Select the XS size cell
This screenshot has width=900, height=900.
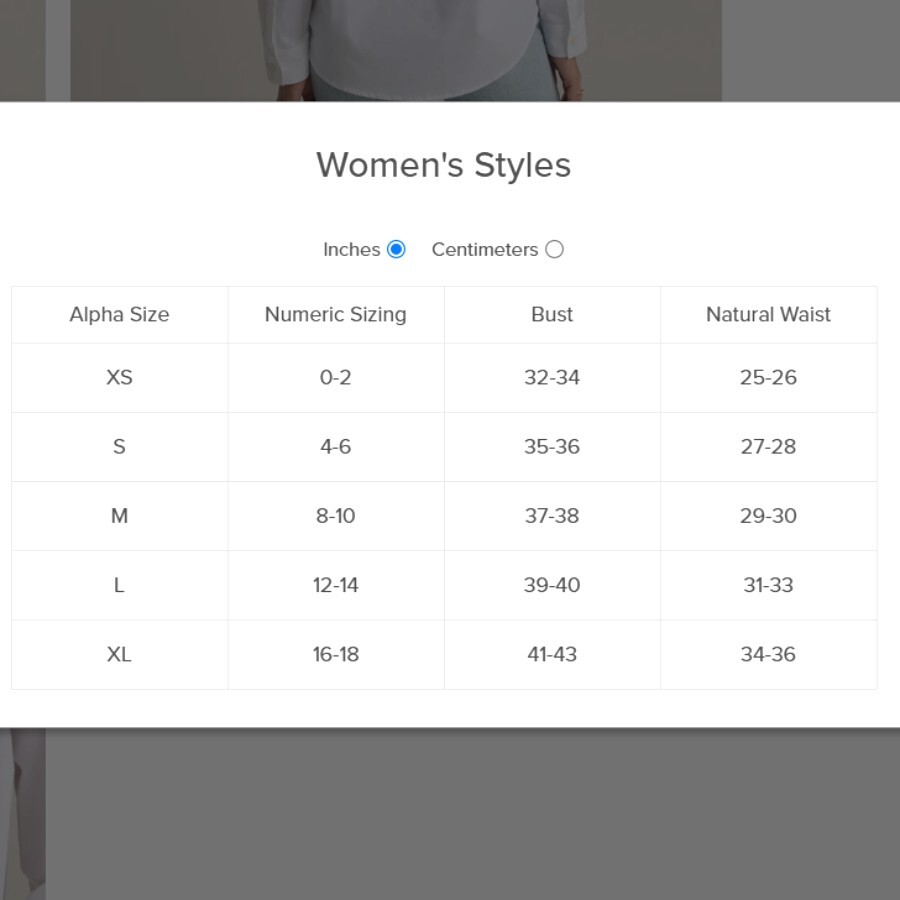coord(119,378)
